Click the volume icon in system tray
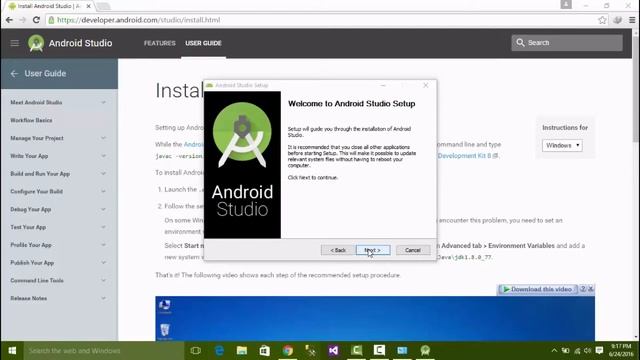The height and width of the screenshot is (360, 640). pos(587,351)
